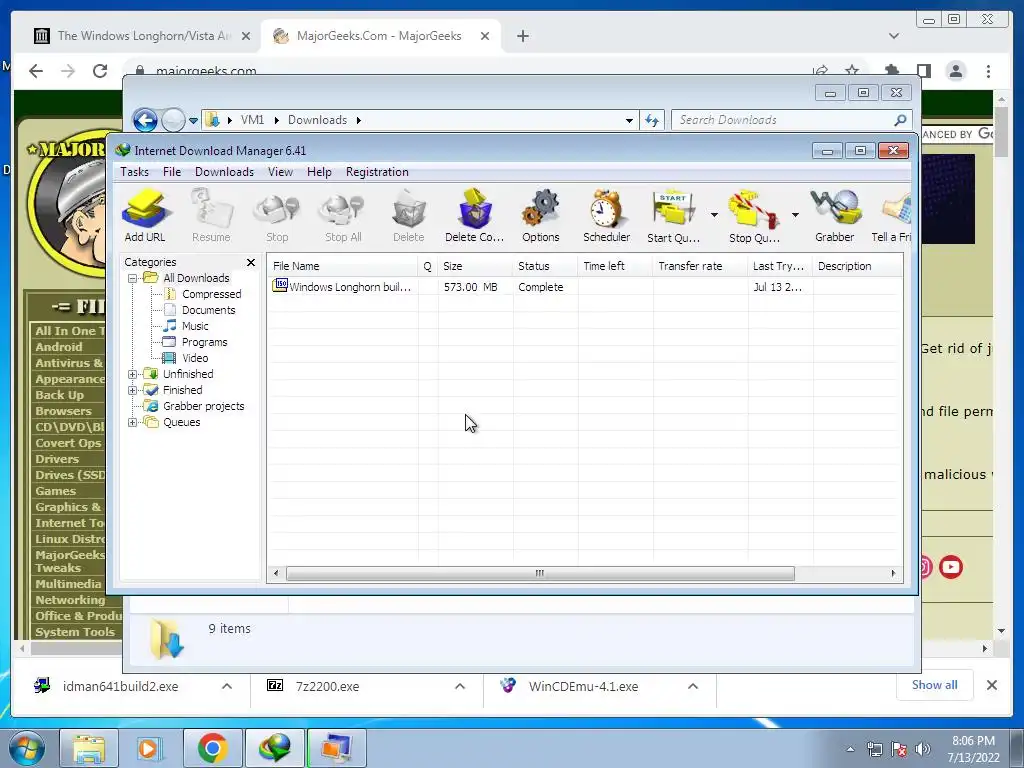Open idman641build2.exe download chevron menu

pos(227,686)
